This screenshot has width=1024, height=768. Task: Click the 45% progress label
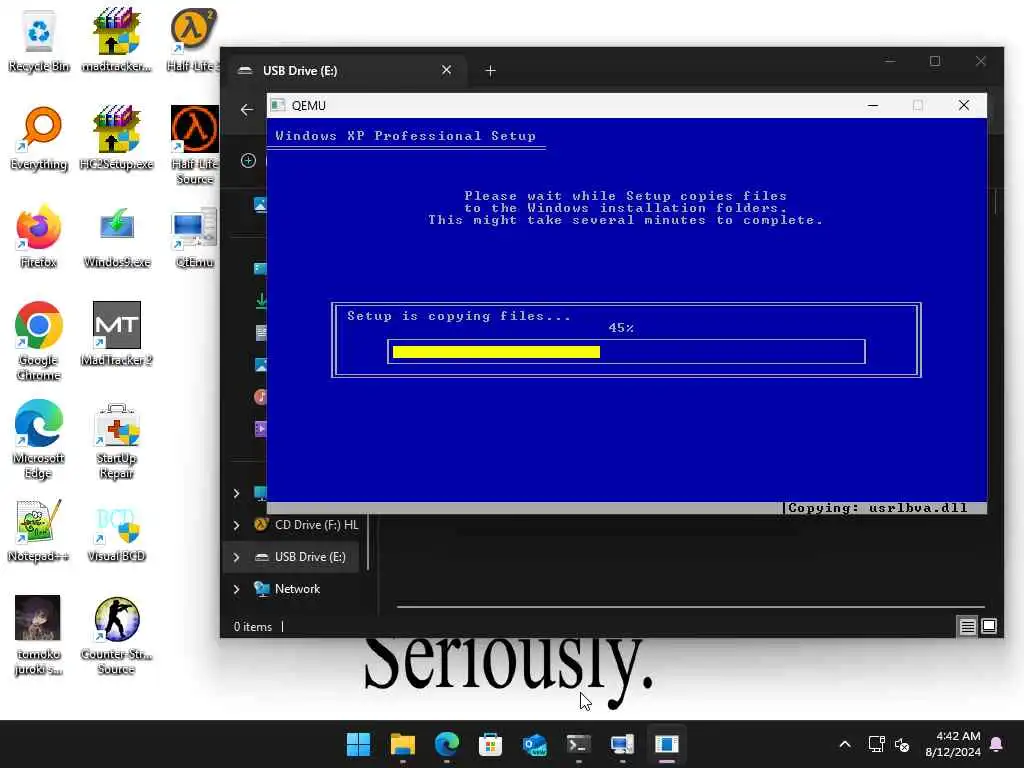pos(621,328)
